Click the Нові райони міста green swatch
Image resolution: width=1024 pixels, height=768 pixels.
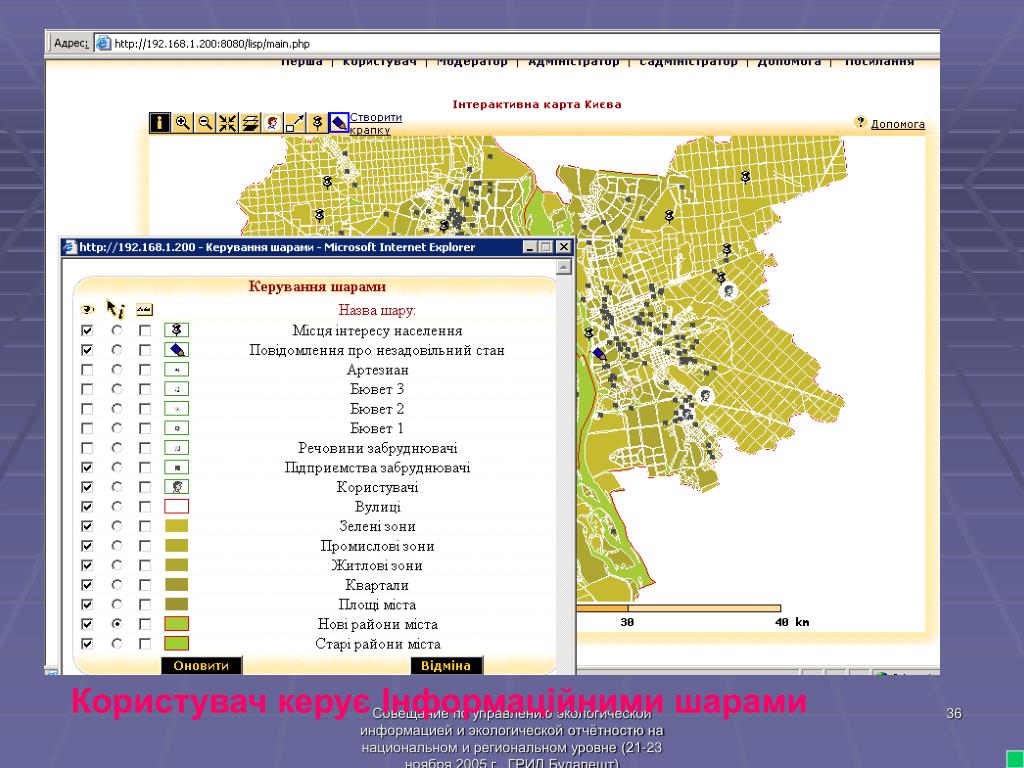click(x=176, y=624)
